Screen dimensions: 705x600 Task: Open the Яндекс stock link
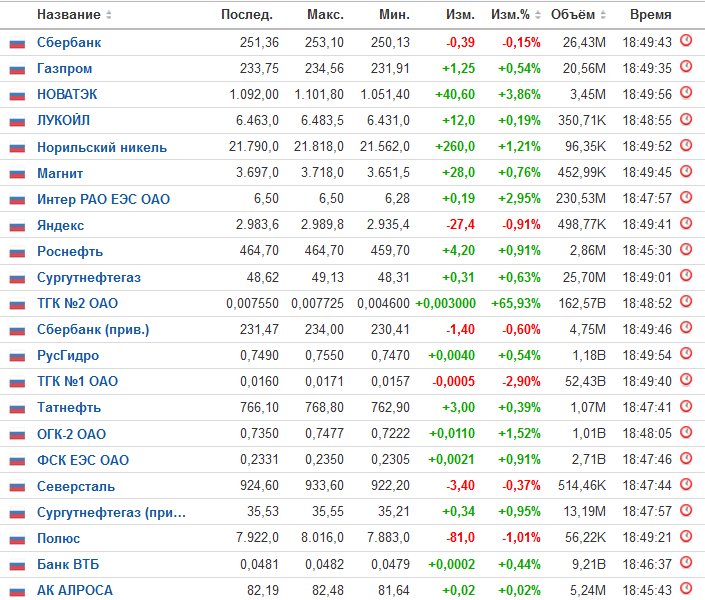(60, 225)
